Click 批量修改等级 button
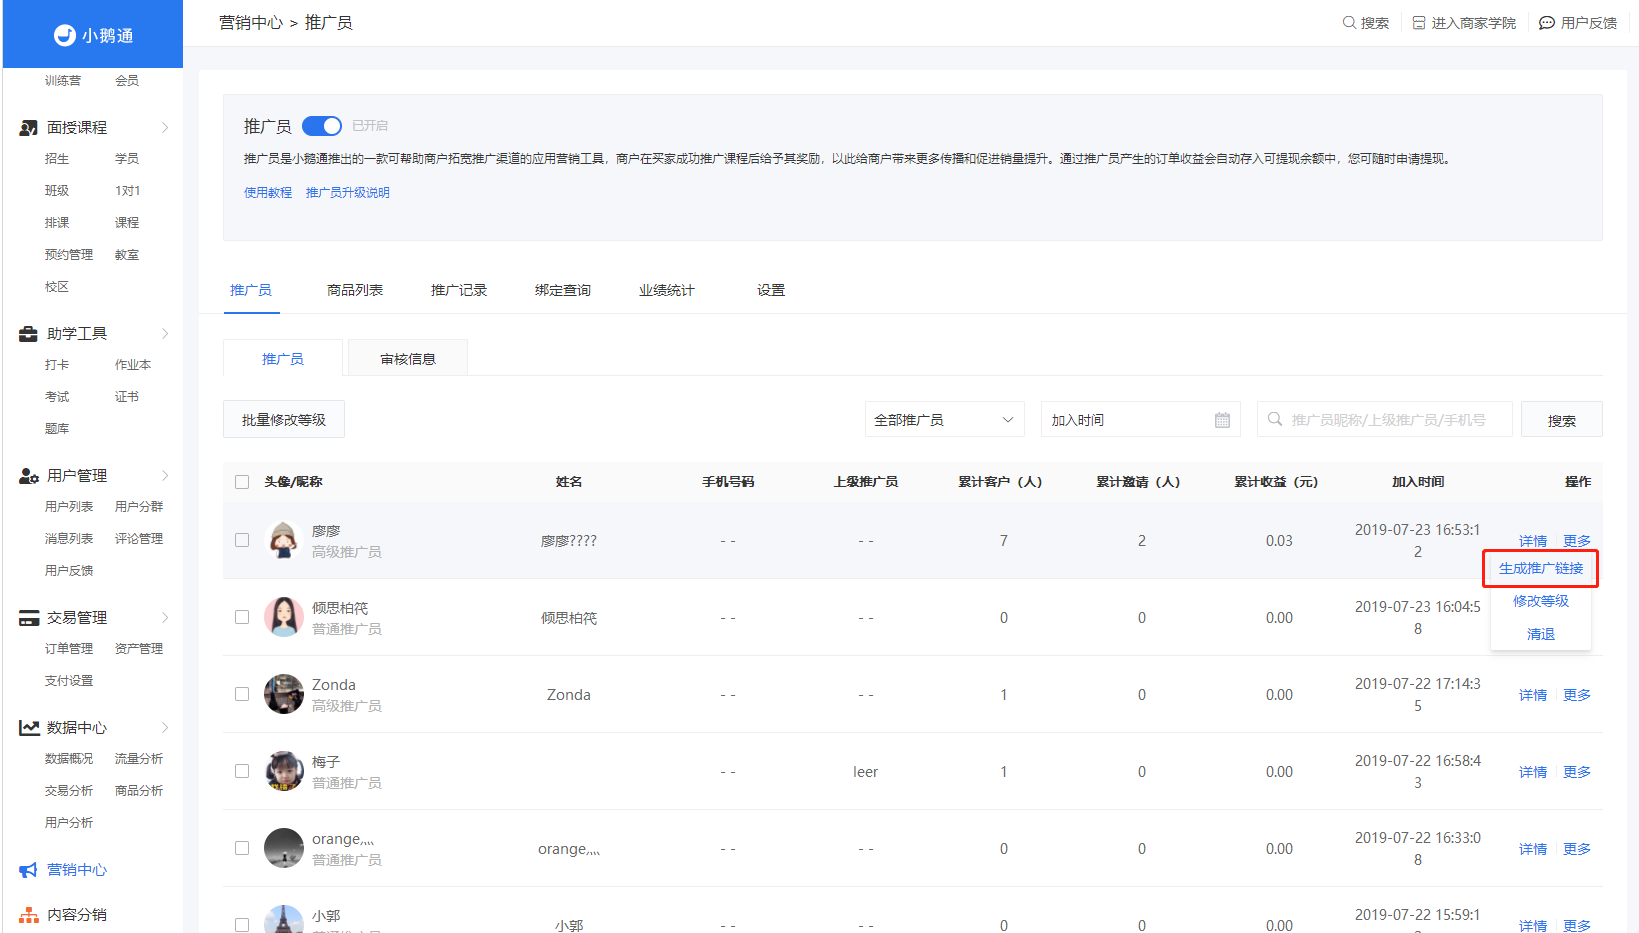This screenshot has width=1639, height=933. coord(284,420)
